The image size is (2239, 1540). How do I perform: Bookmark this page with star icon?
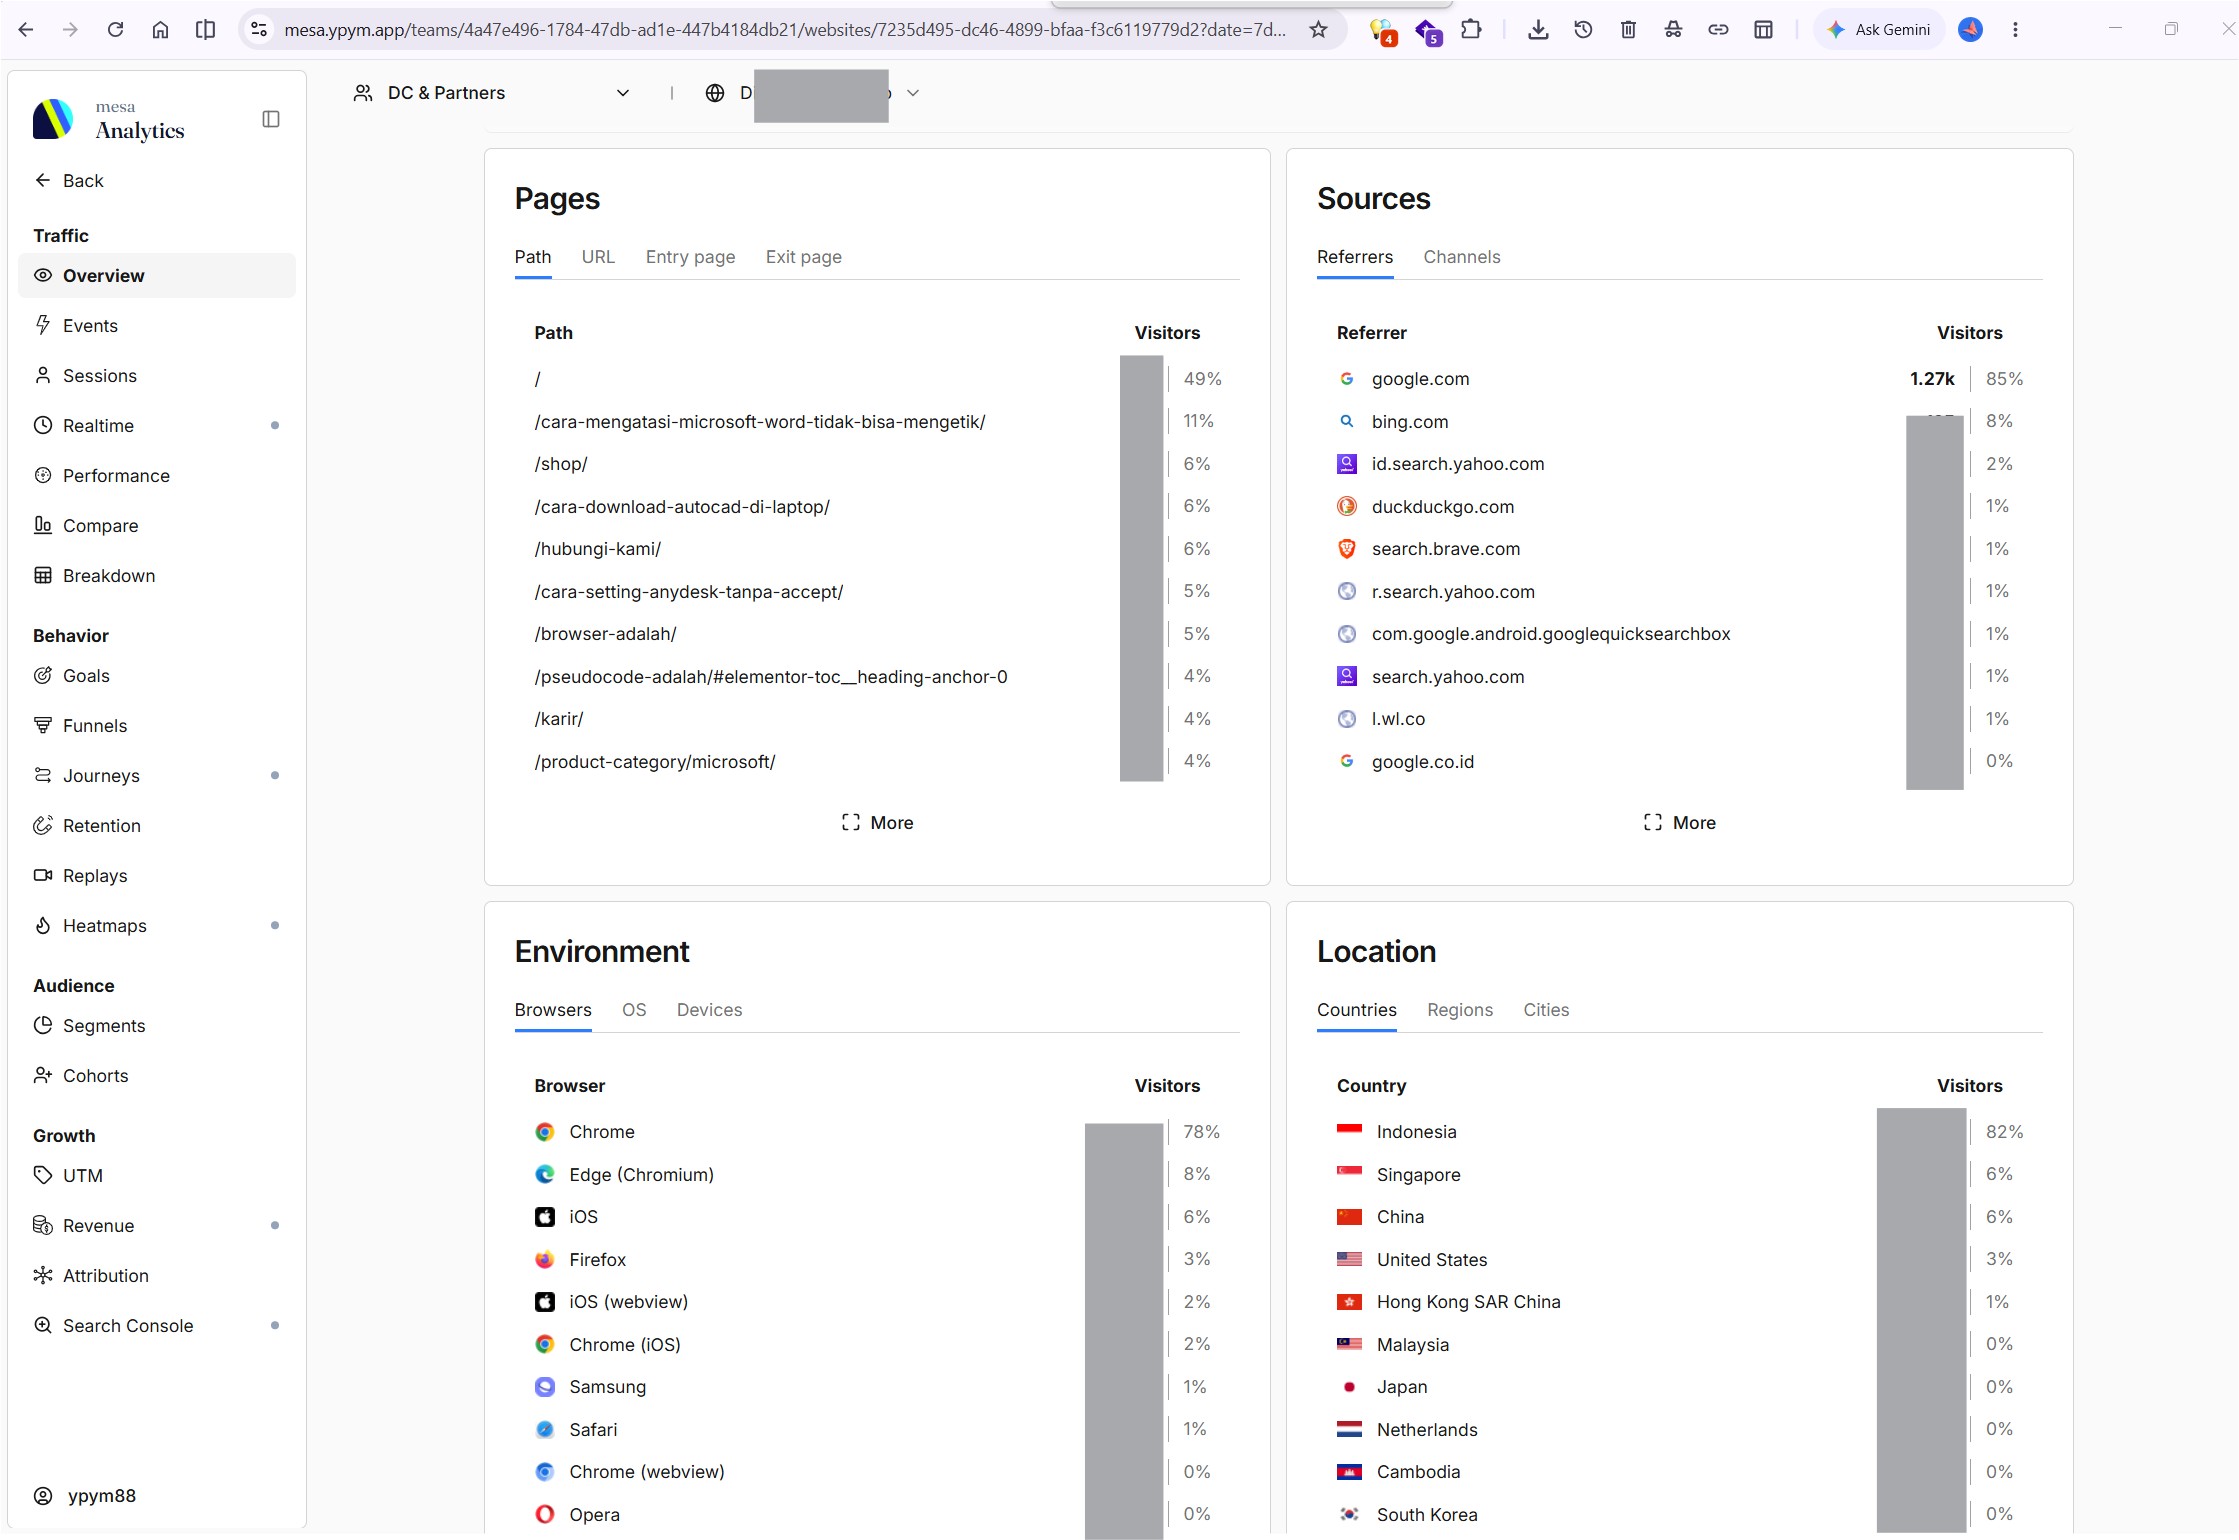pyautogui.click(x=1318, y=30)
